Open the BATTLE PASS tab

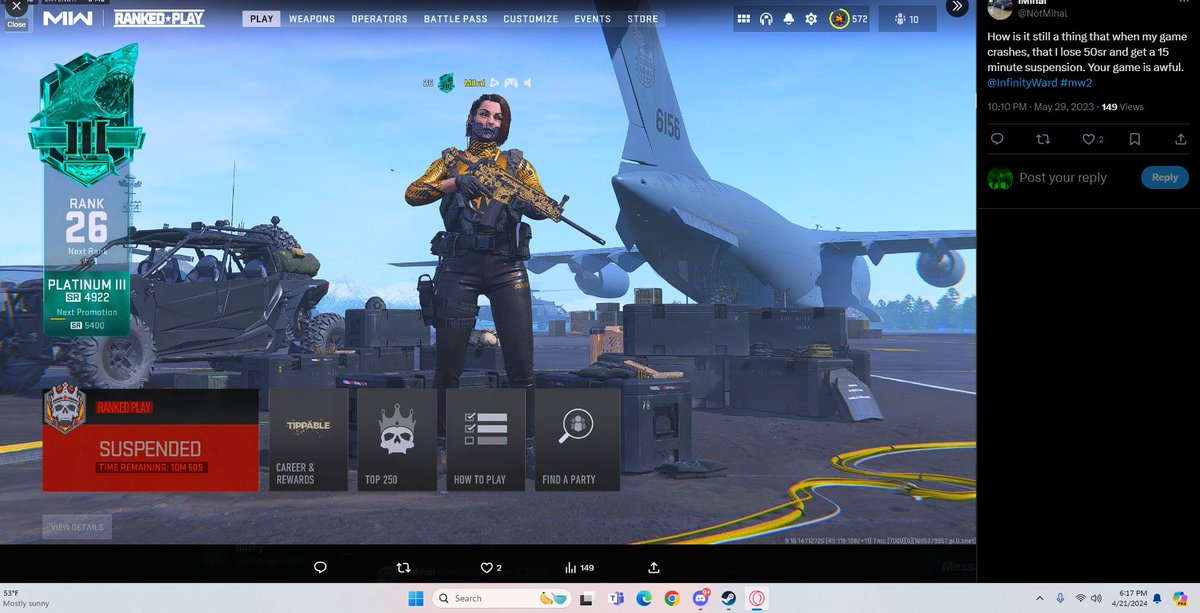coord(457,19)
